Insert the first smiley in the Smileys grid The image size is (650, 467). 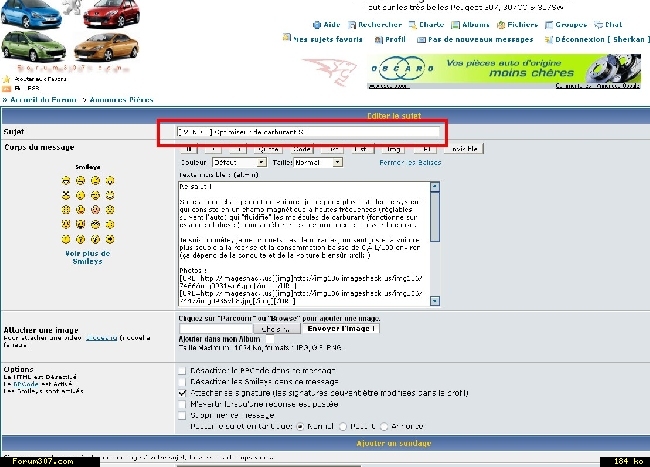click(65, 181)
